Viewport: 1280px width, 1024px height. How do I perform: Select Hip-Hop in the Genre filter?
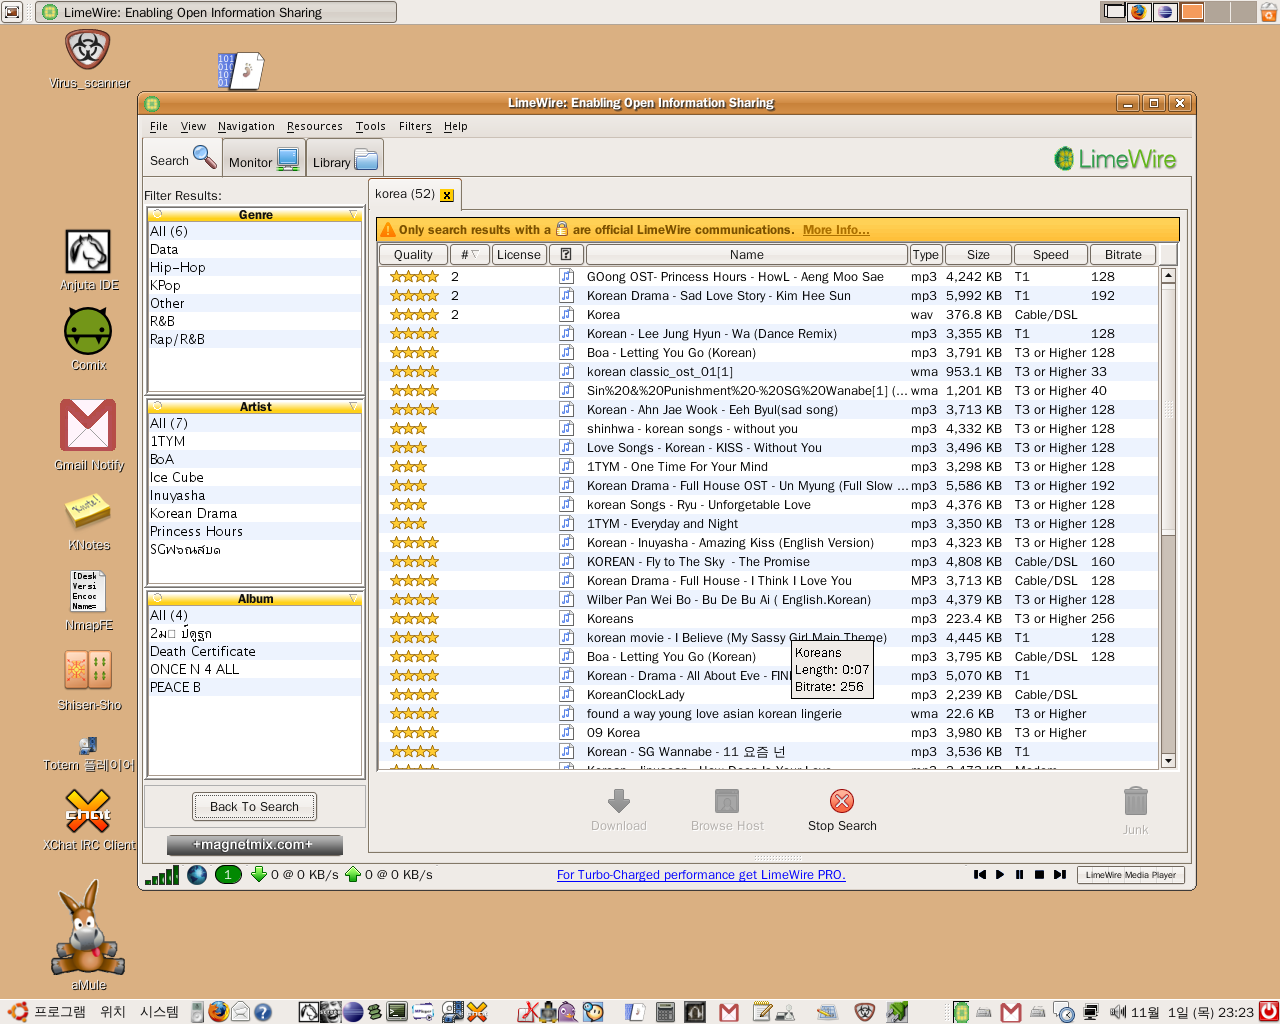254,267
